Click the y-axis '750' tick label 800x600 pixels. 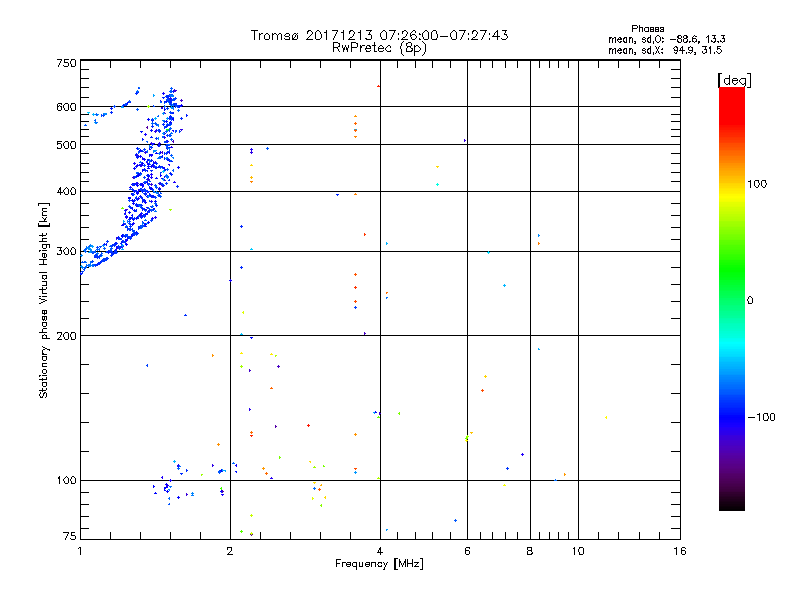pyautogui.click(x=66, y=63)
